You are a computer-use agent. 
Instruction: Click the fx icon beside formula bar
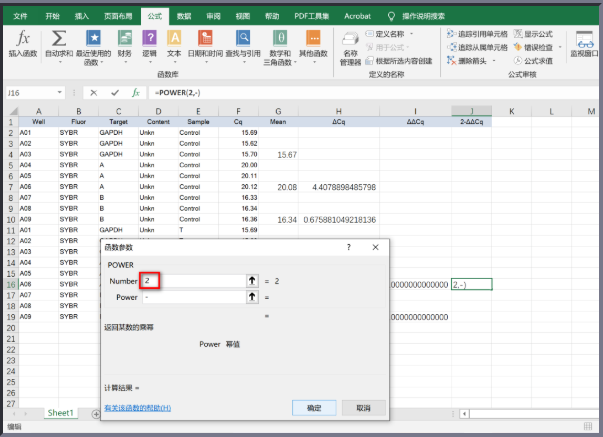click(x=136, y=93)
